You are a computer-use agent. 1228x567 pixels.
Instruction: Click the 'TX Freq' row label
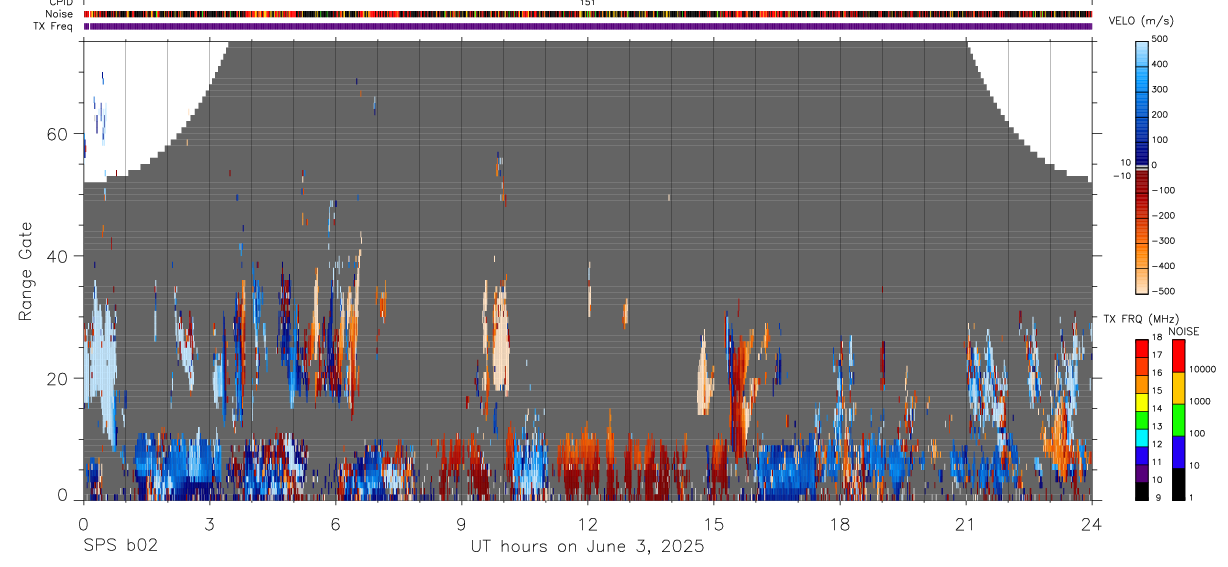(54, 26)
